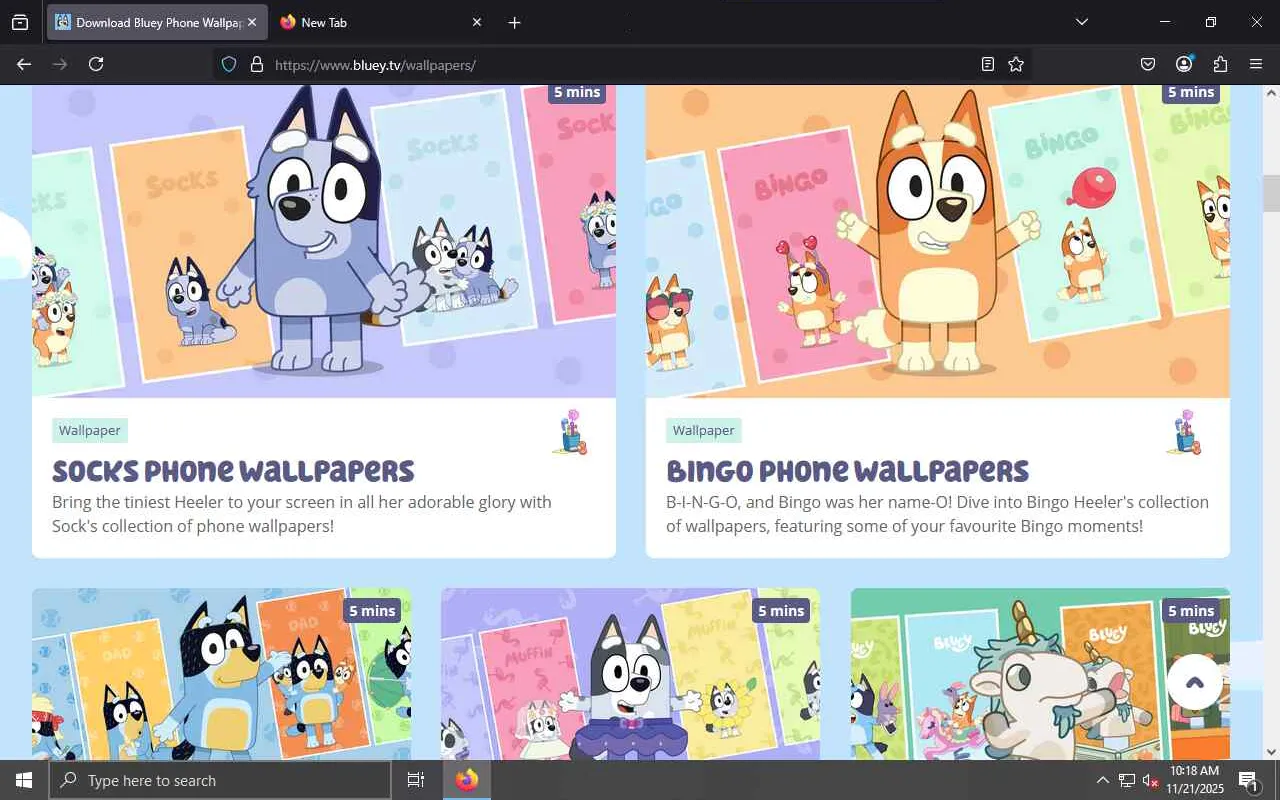Click the Bingo card description text
1280x800 pixels.
pos(937,514)
